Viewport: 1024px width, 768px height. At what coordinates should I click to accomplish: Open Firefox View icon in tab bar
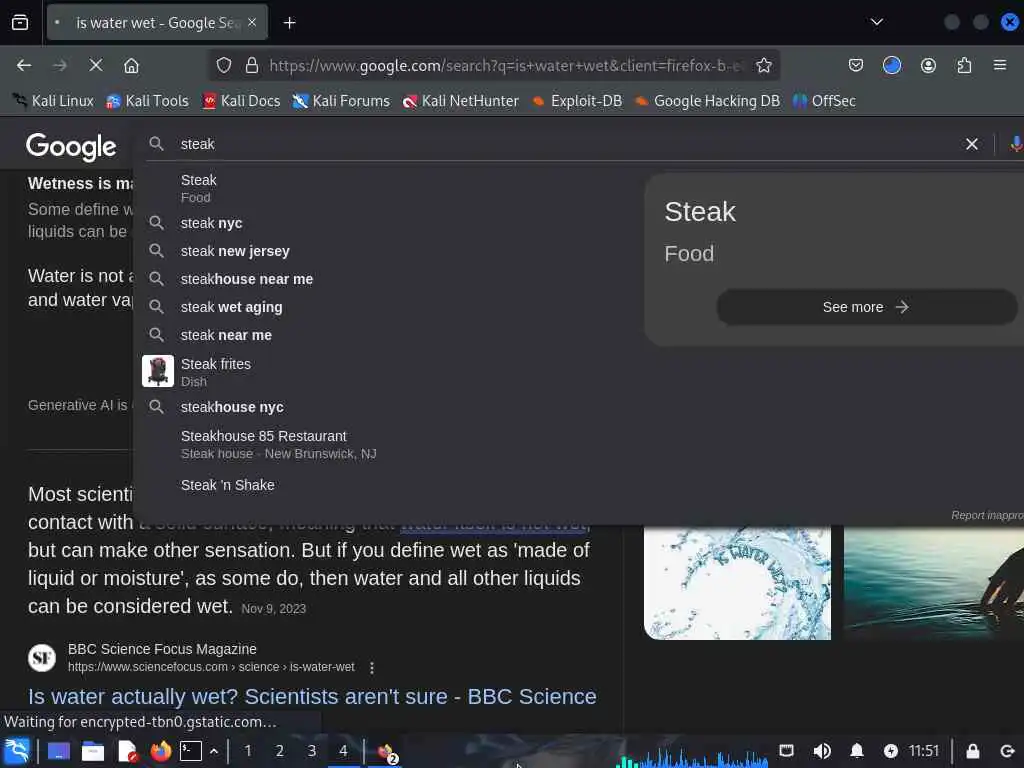tap(20, 23)
